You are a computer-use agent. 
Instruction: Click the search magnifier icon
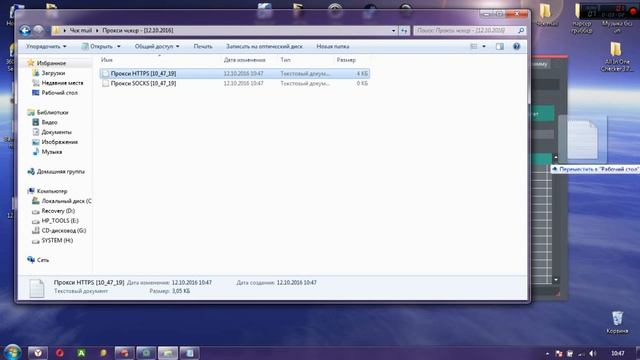pos(521,31)
